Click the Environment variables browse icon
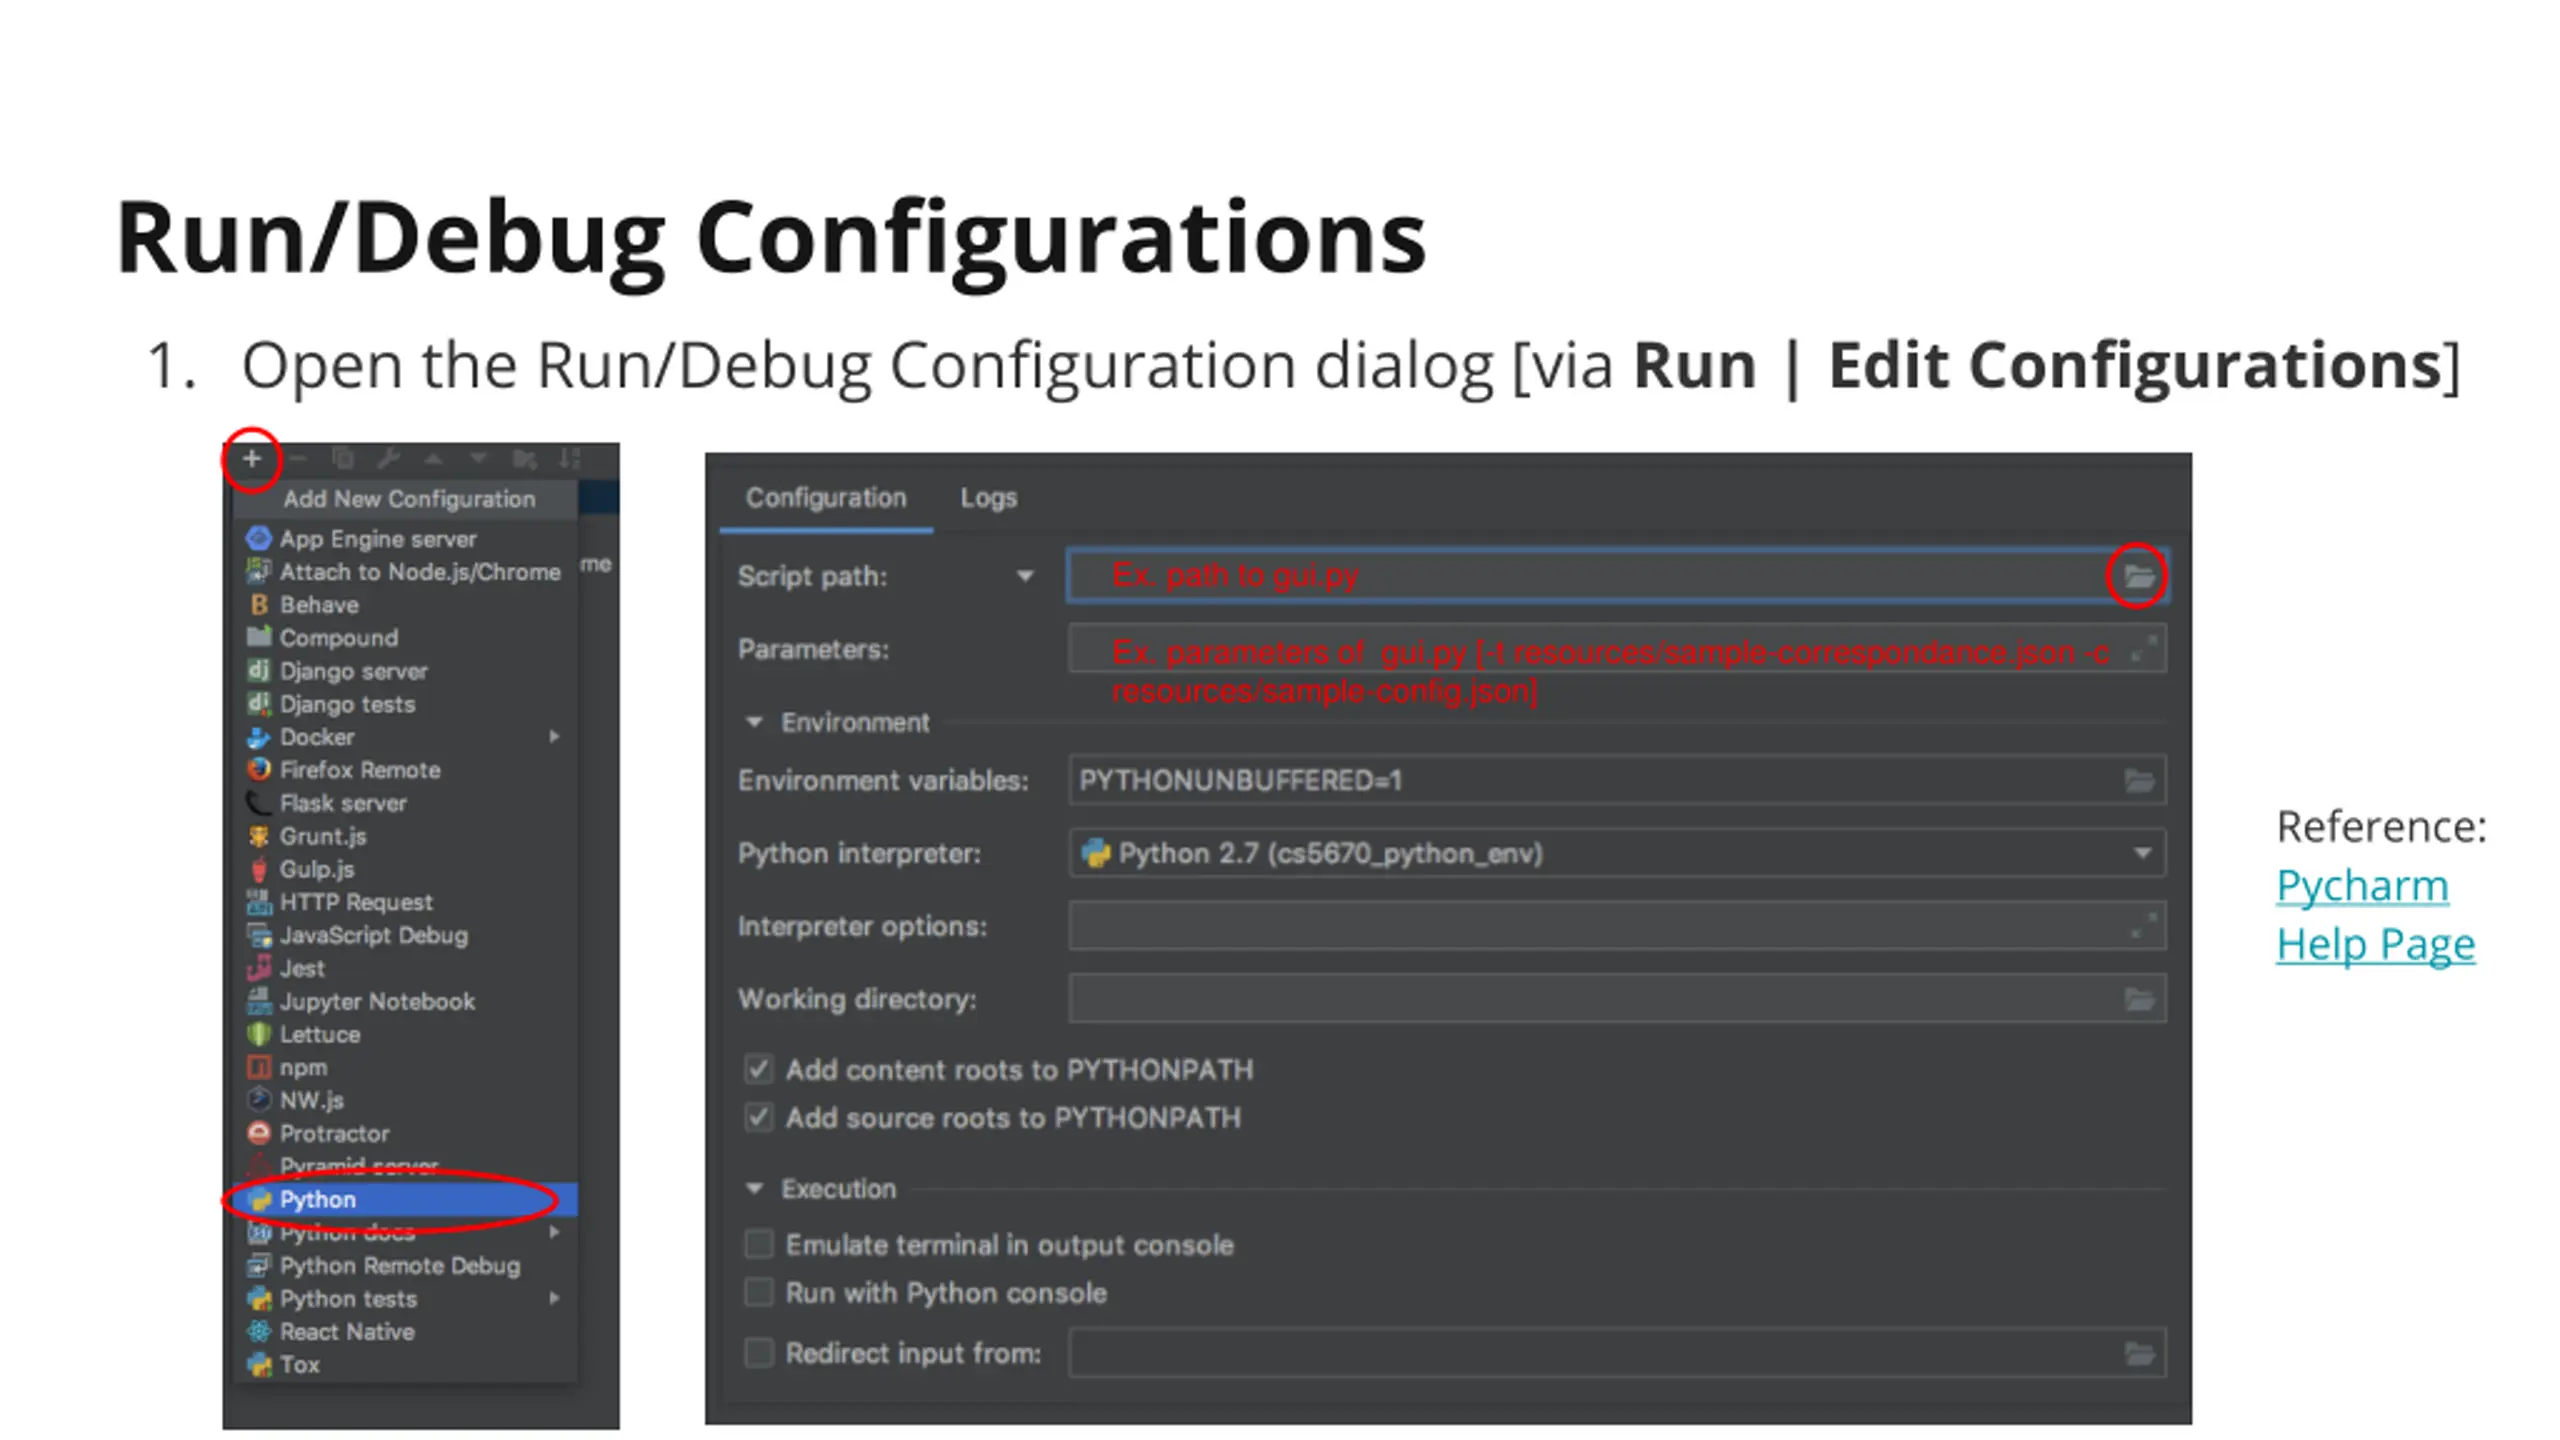The image size is (2560, 1440). tap(2139, 781)
